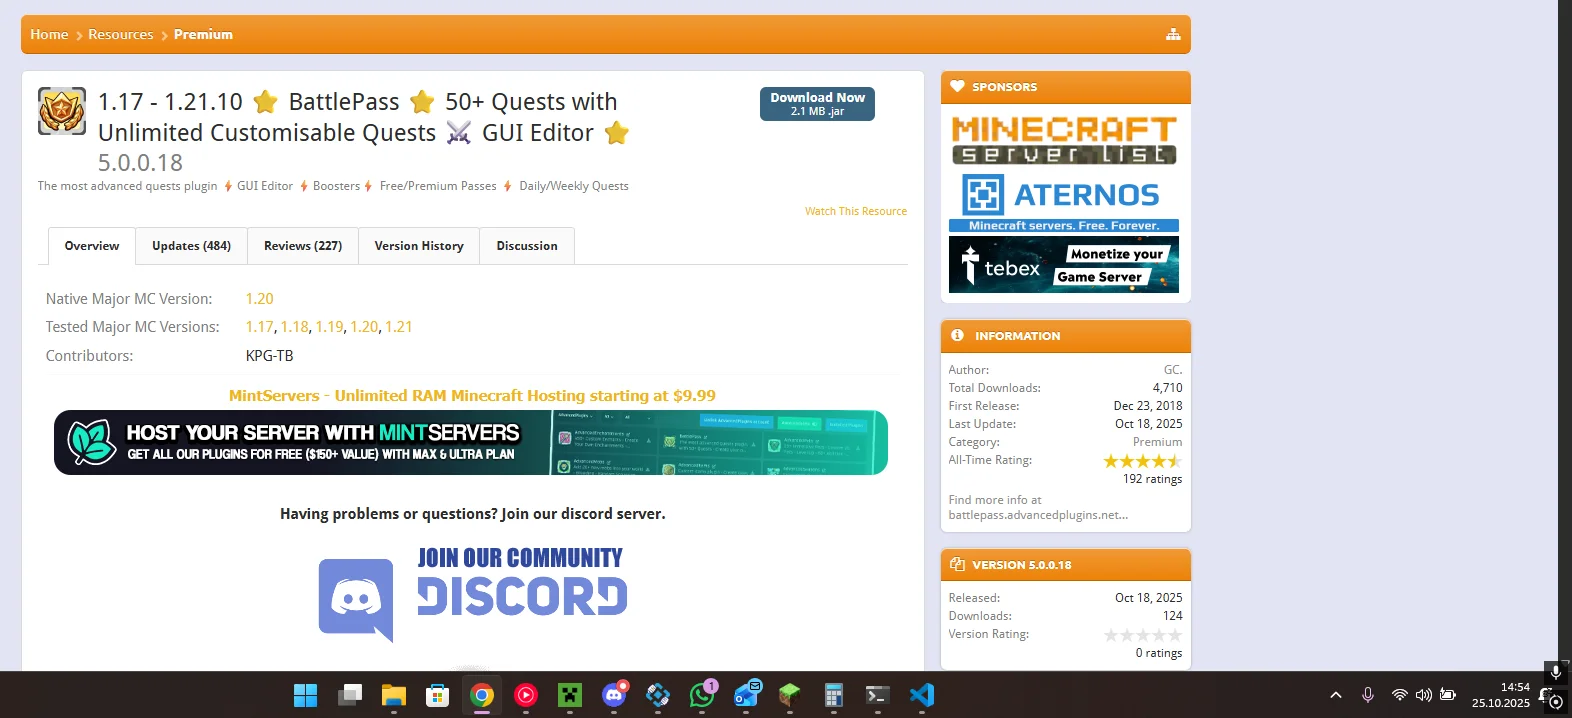This screenshot has height=718, width=1572.
Task: Click the Tebex sponsor logo
Action: point(1064,265)
